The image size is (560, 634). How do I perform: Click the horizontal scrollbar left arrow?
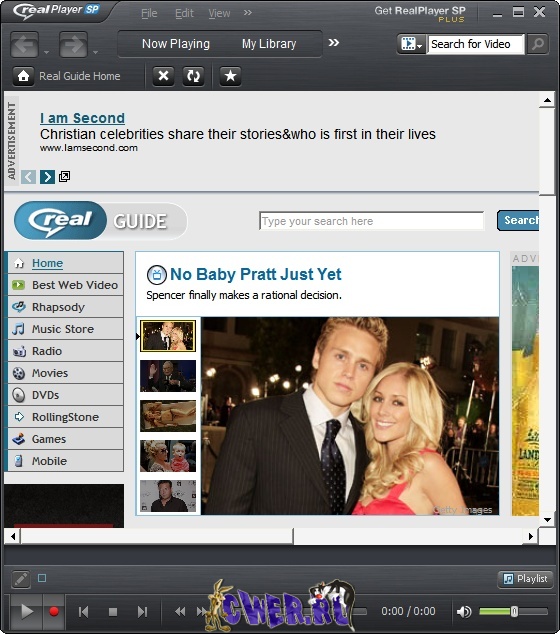[13, 537]
